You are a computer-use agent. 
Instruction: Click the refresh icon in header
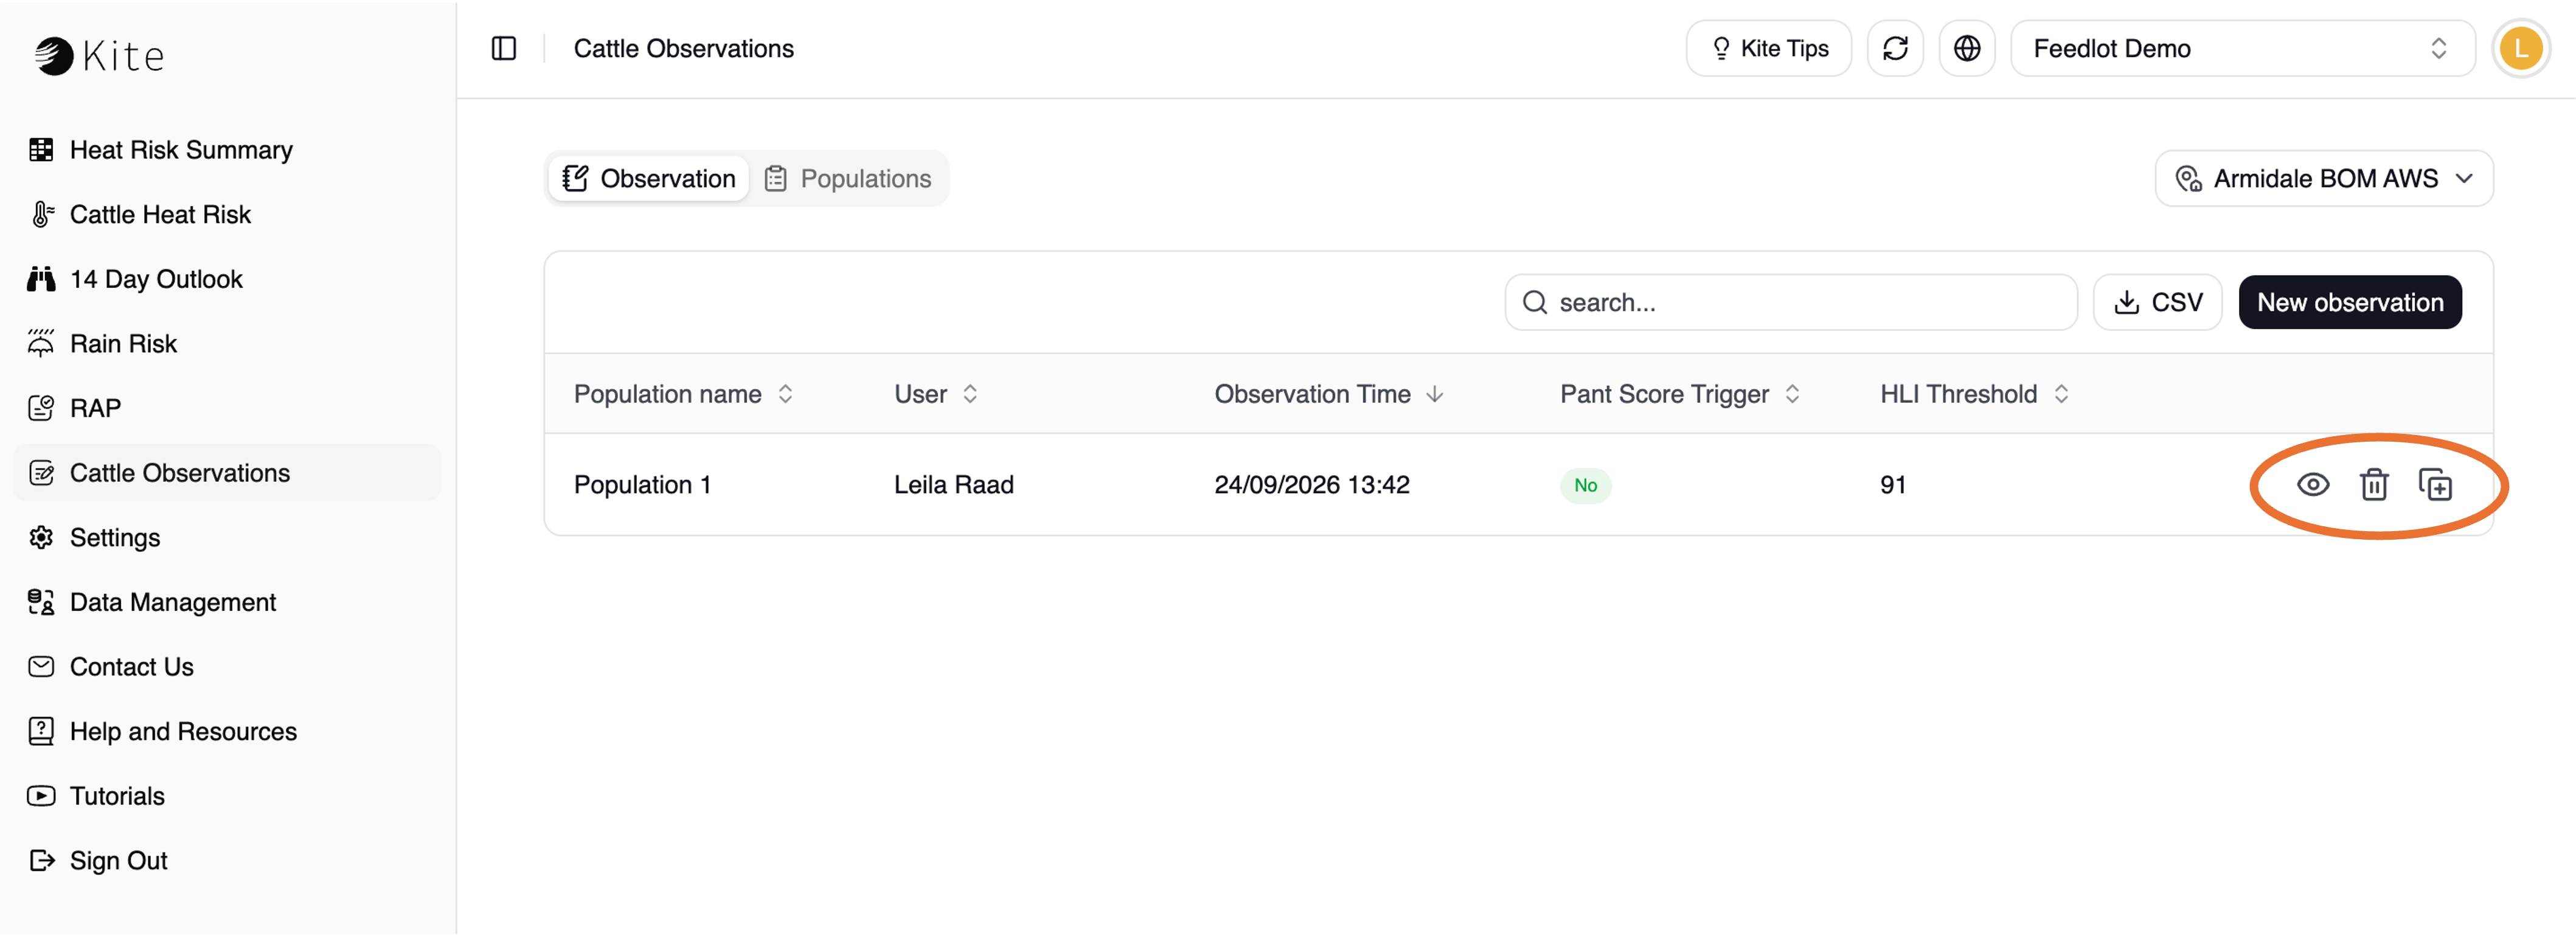tap(1895, 48)
